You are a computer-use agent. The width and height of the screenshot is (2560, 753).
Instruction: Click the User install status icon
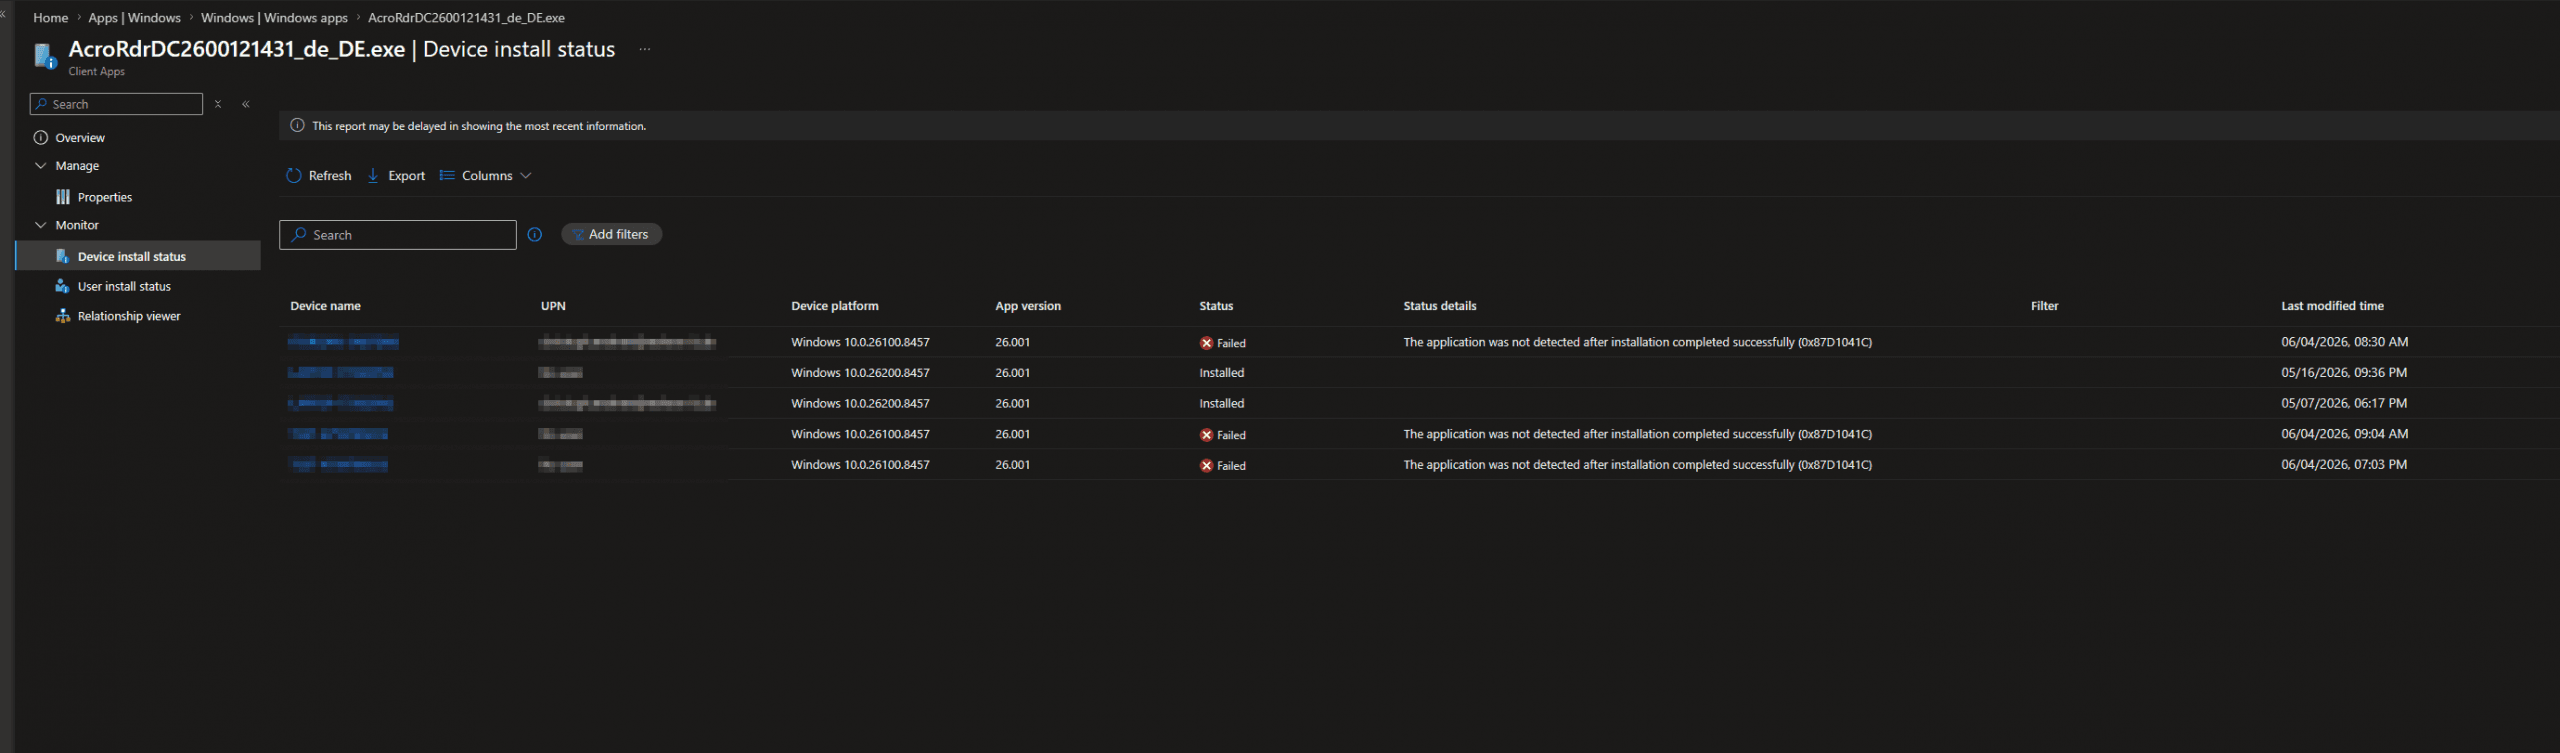tap(62, 286)
